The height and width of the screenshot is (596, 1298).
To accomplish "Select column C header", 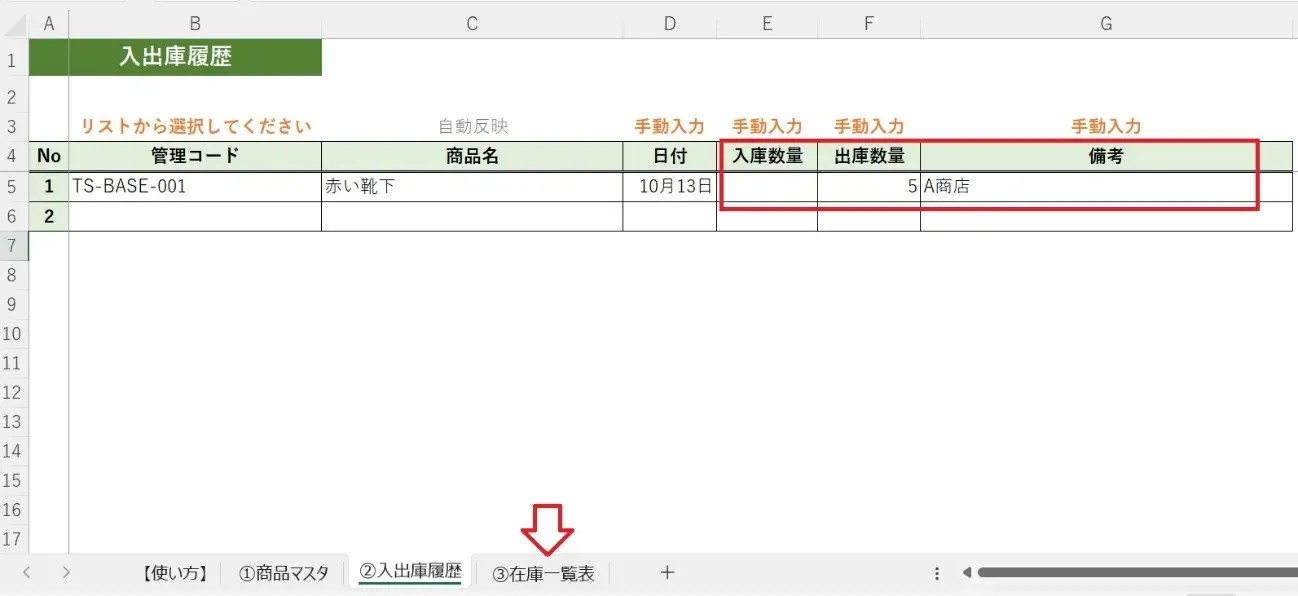I will click(472, 24).
